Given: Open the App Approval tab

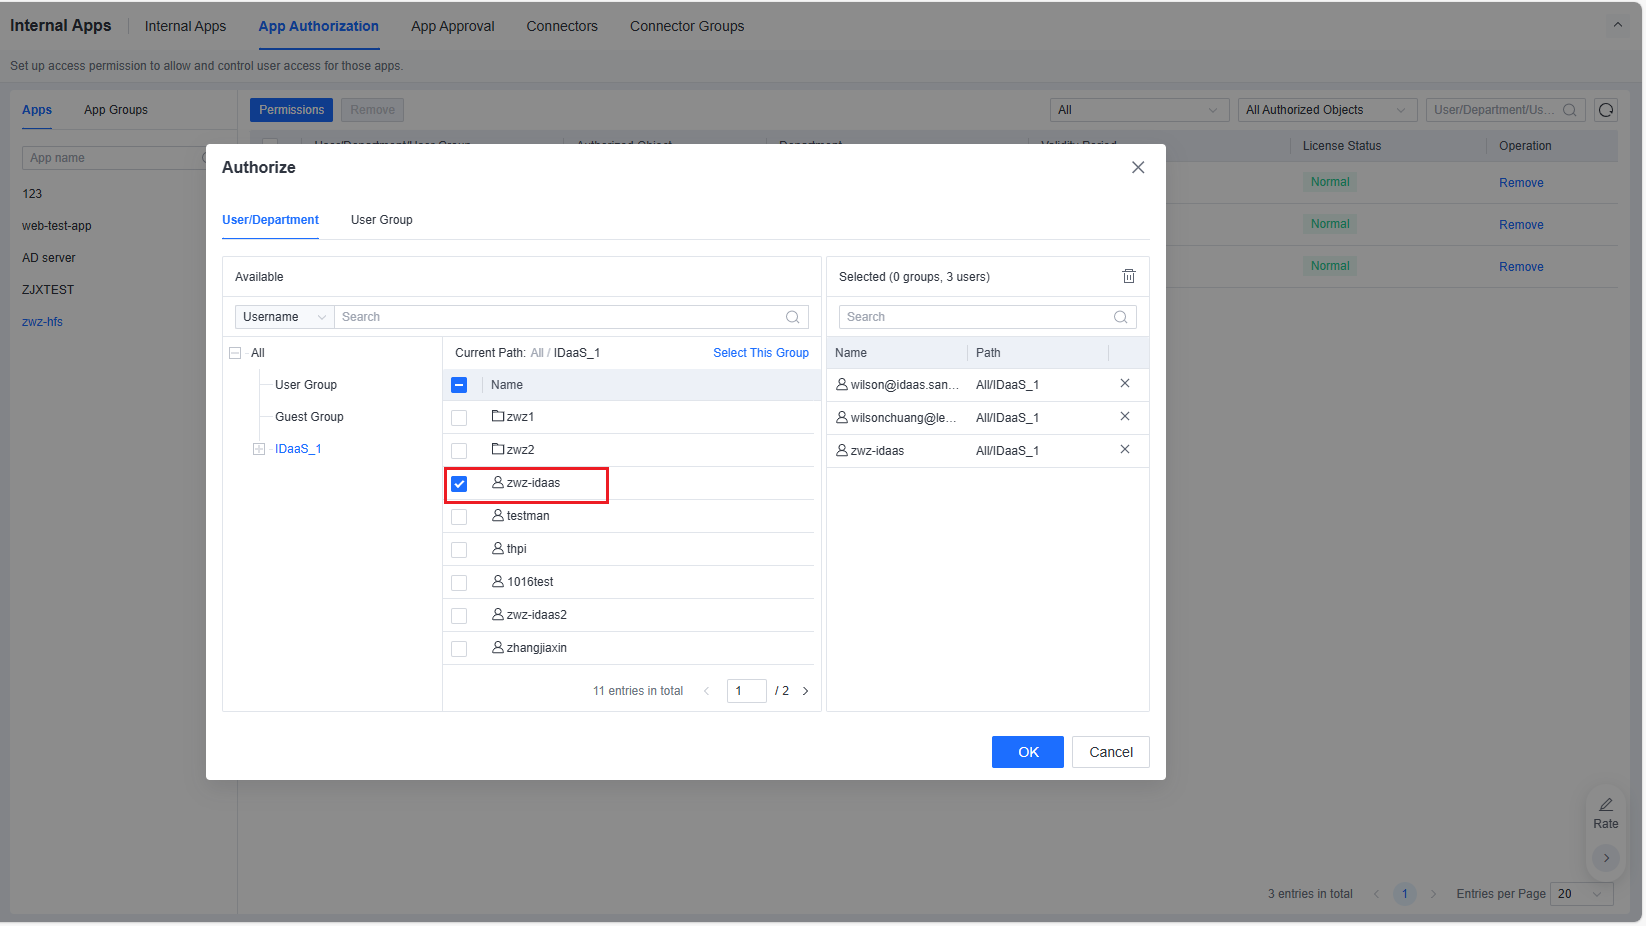Looking at the screenshot, I should (453, 26).
